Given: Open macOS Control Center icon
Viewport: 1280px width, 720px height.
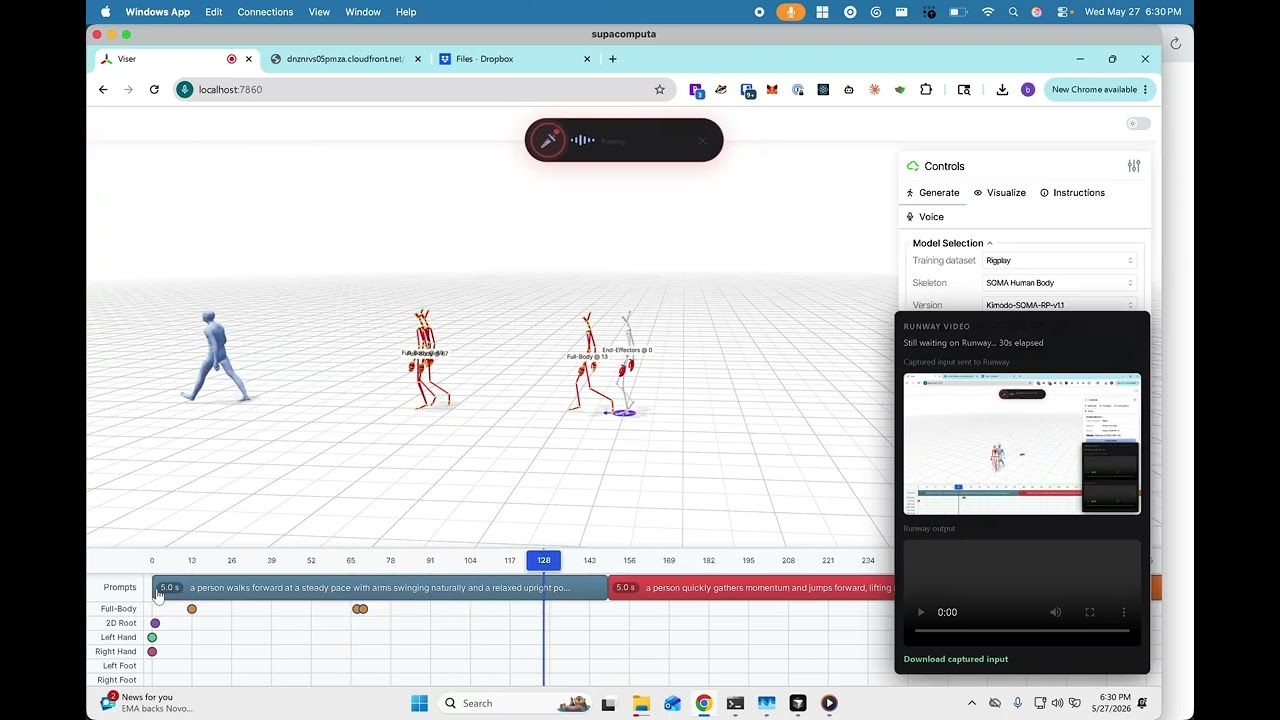Looking at the screenshot, I should coord(1064,12).
